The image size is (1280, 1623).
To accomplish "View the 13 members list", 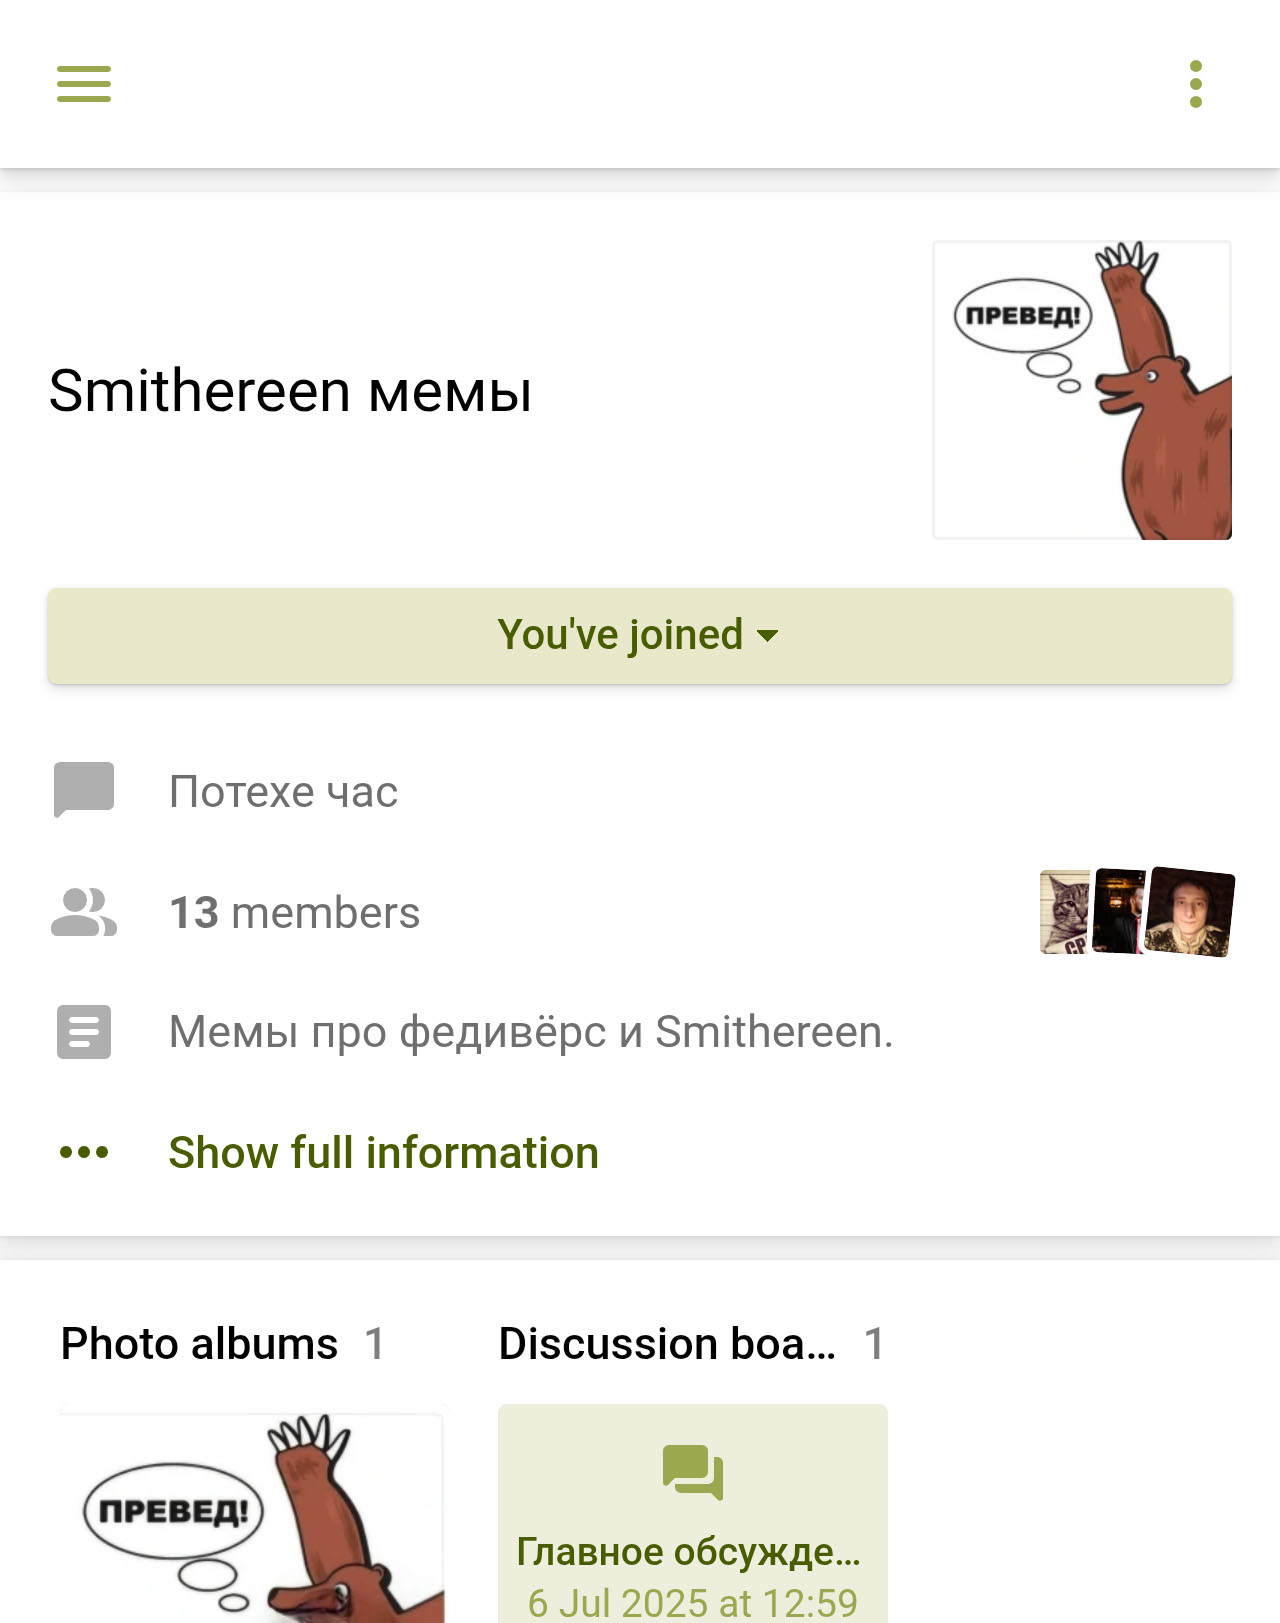I will (x=295, y=912).
